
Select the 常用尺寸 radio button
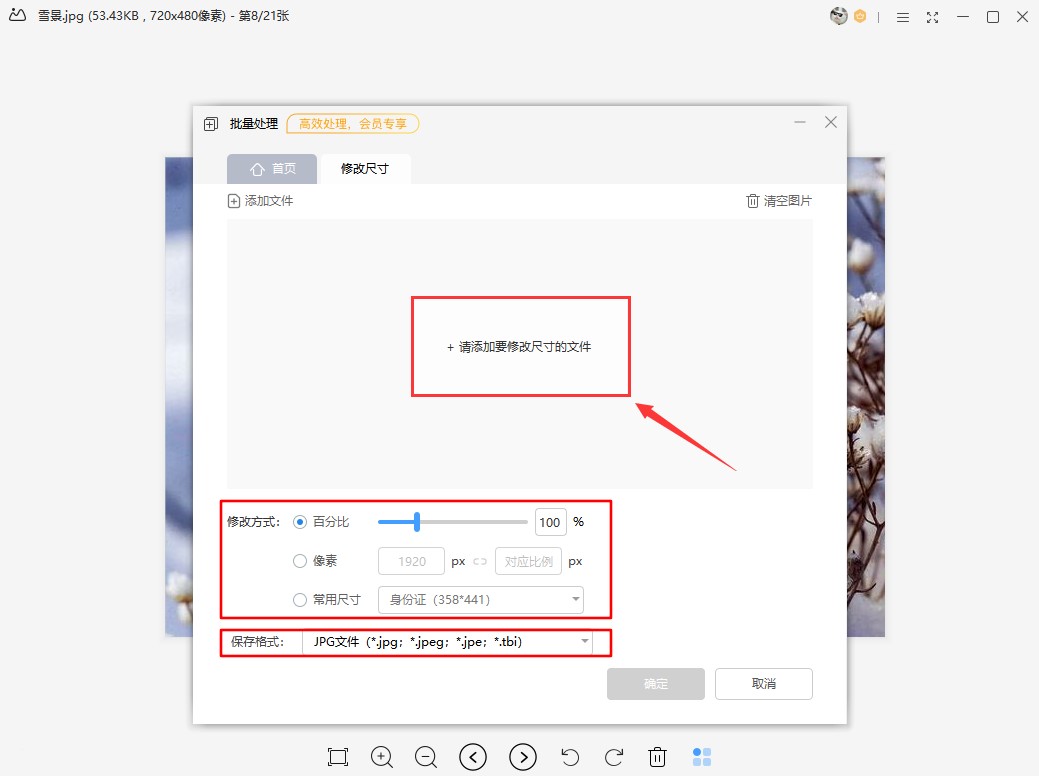point(300,600)
